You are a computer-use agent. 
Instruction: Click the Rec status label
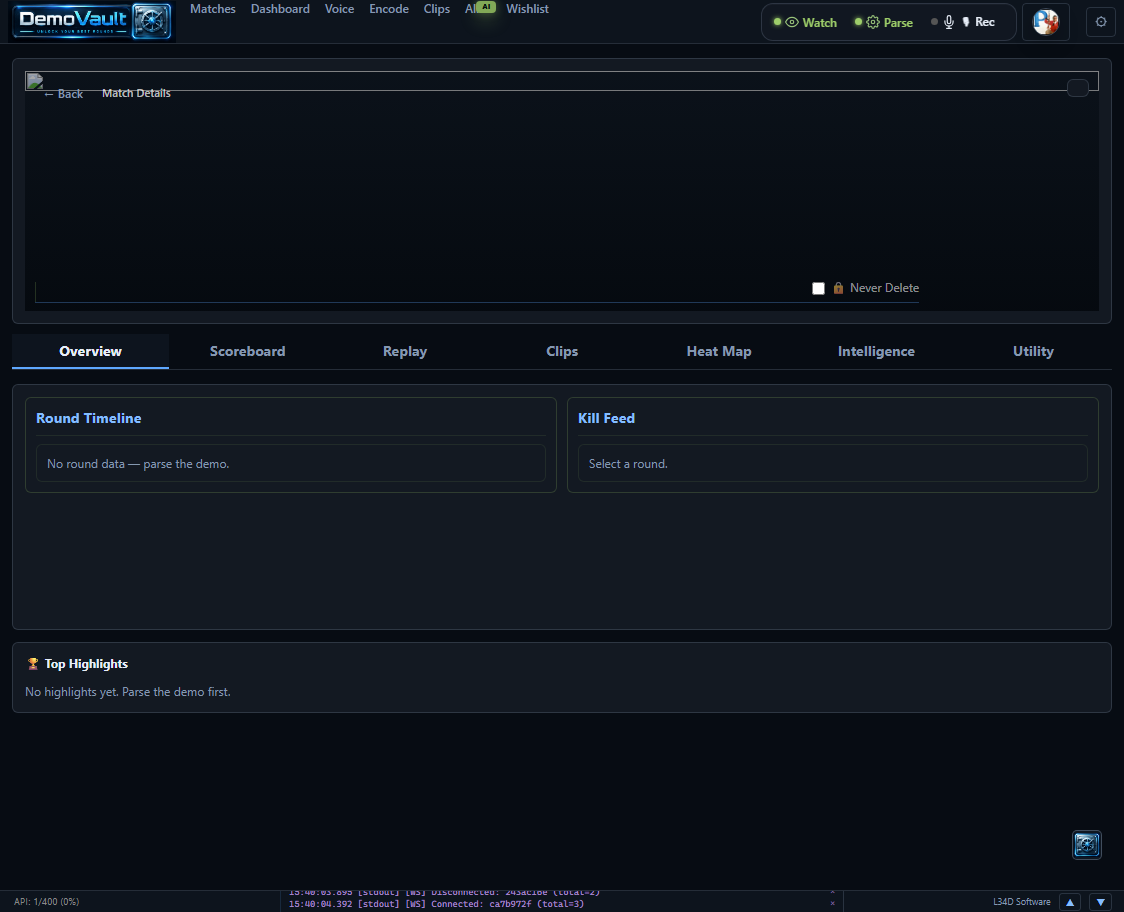pos(985,22)
